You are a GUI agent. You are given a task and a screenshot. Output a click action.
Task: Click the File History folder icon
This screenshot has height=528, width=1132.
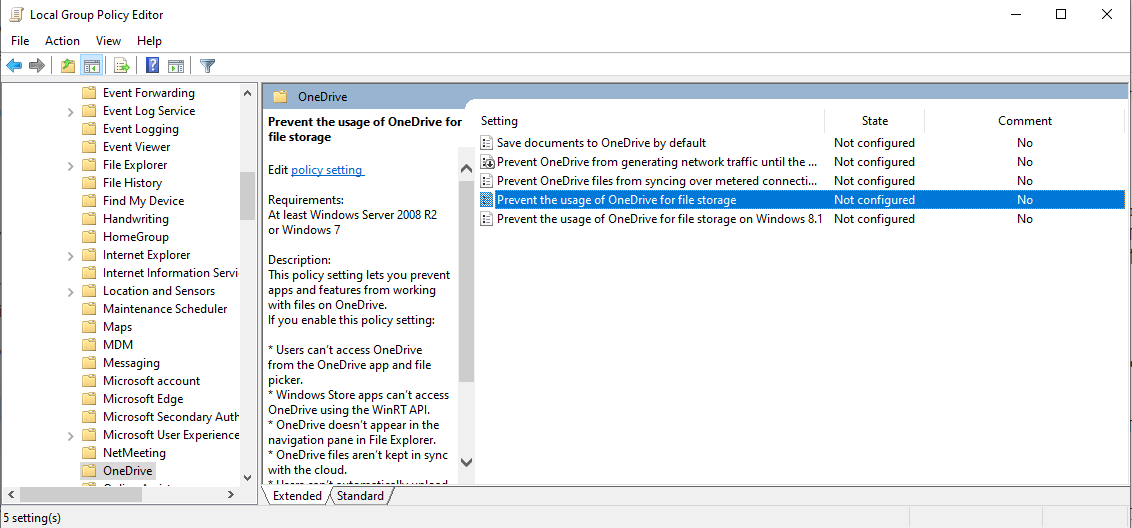click(89, 183)
